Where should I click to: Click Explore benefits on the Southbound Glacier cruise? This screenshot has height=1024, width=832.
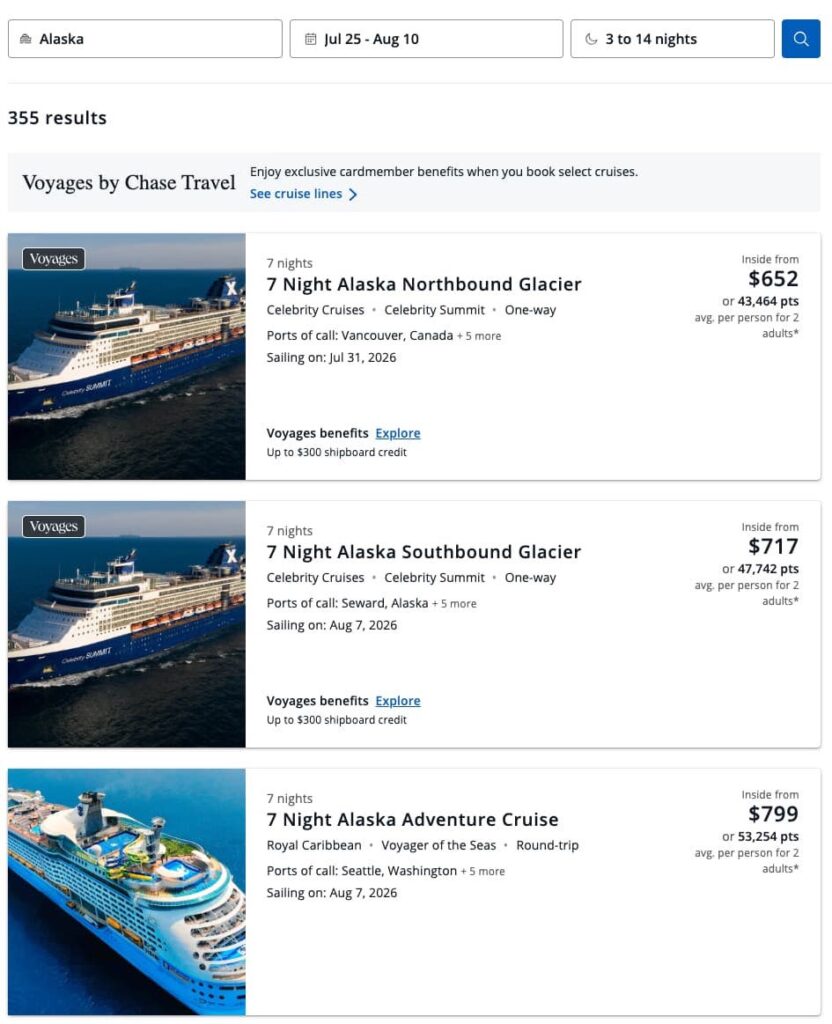tap(397, 701)
